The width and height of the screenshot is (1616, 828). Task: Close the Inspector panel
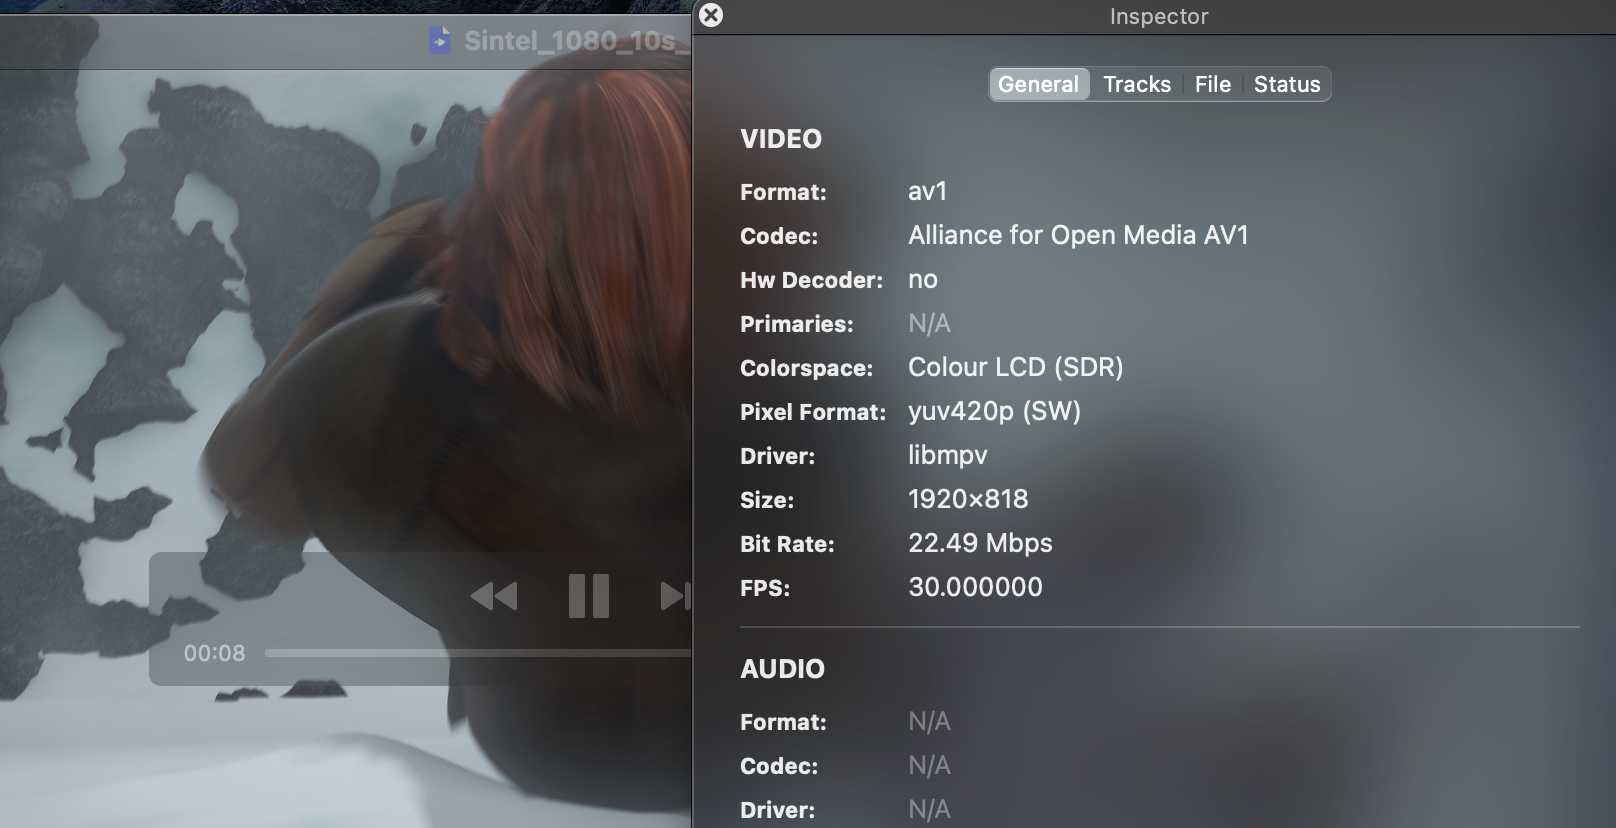(711, 15)
